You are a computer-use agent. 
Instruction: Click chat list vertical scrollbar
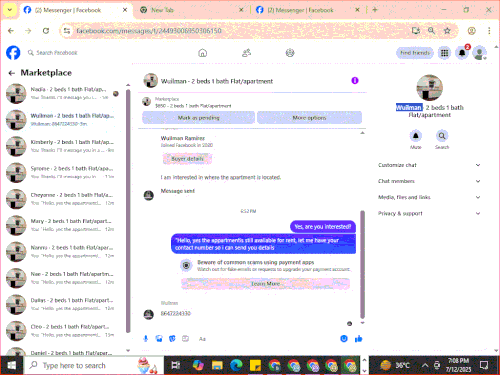click(128, 210)
